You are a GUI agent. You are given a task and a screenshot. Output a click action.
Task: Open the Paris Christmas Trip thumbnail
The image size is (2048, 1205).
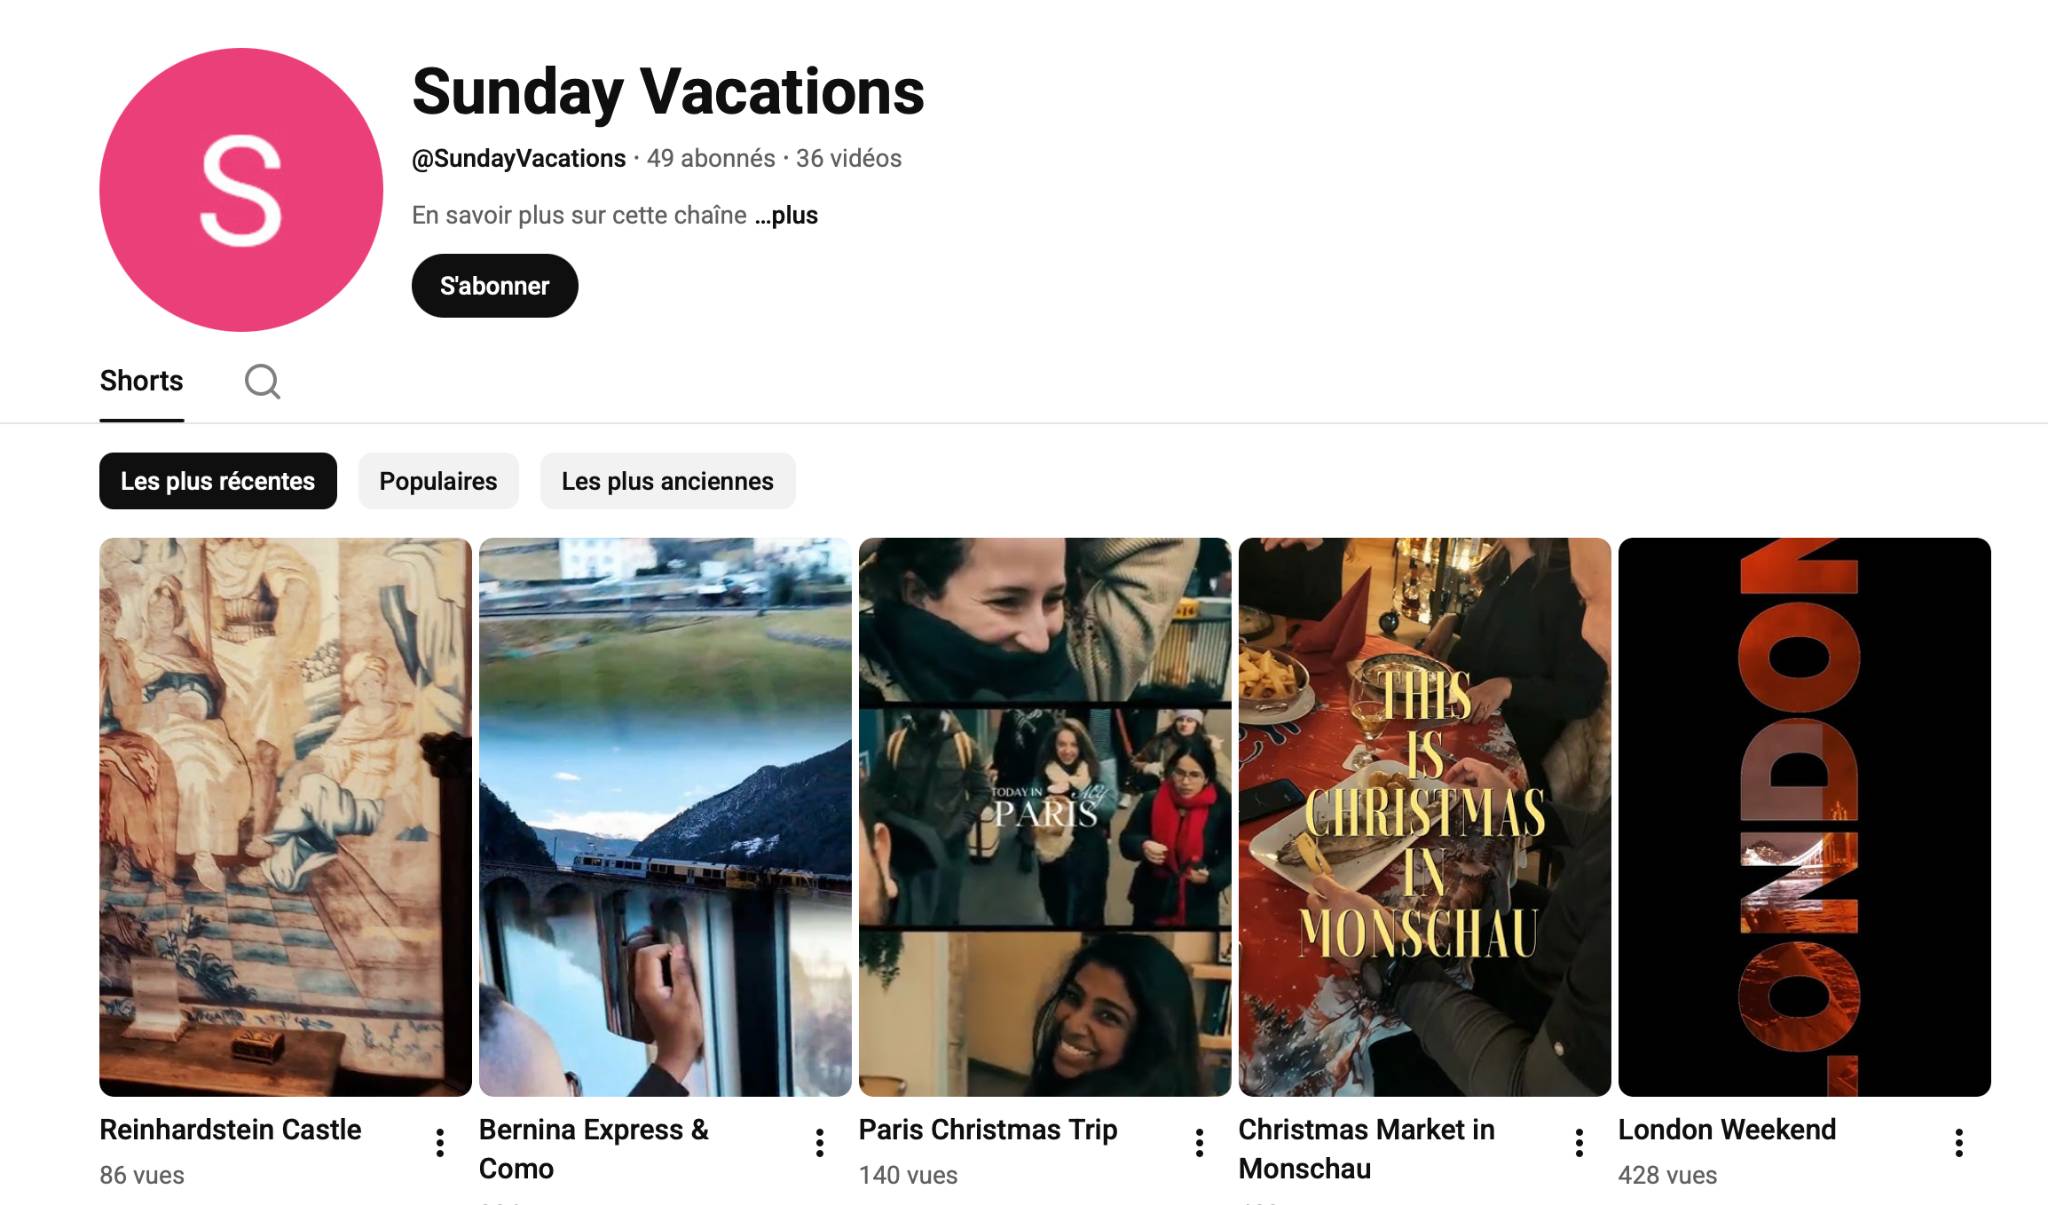pyautogui.click(x=1045, y=816)
